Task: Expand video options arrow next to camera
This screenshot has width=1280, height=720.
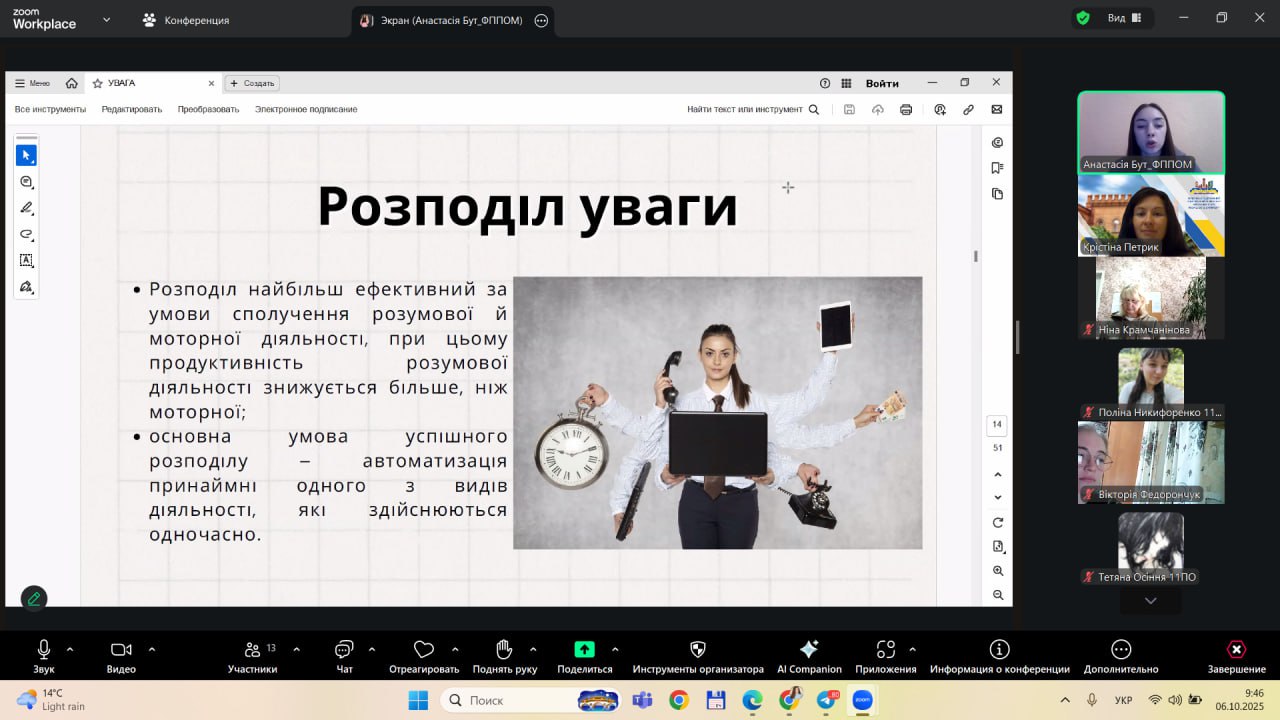Action: pyautogui.click(x=152, y=649)
